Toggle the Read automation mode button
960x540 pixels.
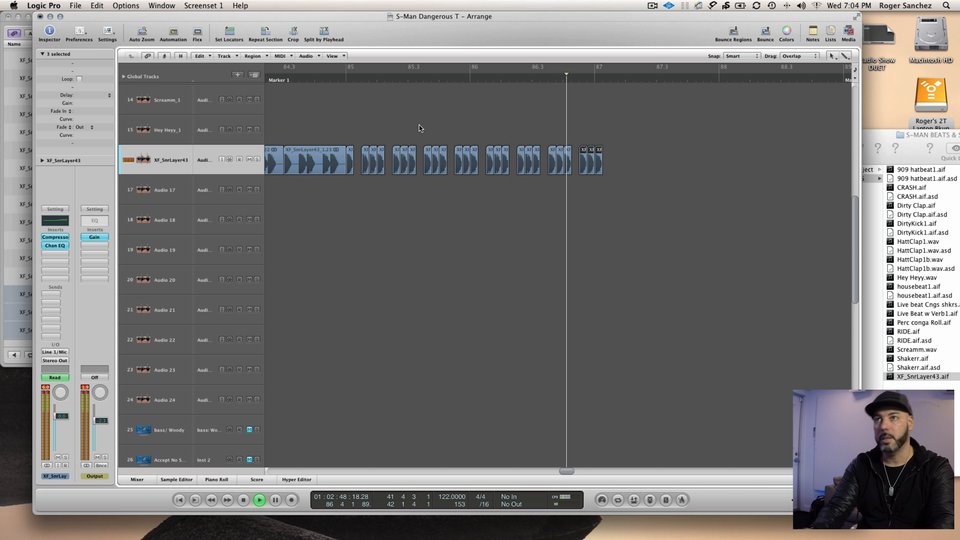click(55, 377)
